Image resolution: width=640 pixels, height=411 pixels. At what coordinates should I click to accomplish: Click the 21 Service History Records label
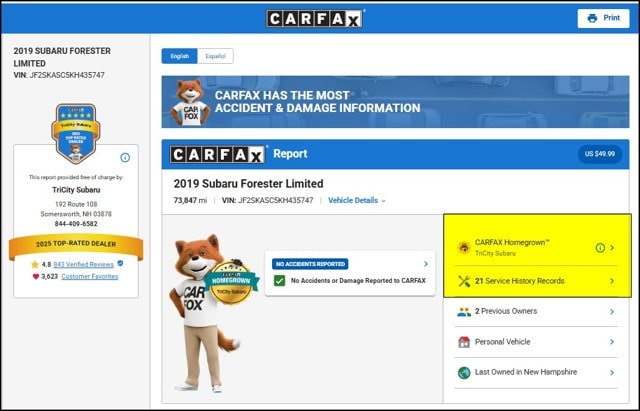520,281
